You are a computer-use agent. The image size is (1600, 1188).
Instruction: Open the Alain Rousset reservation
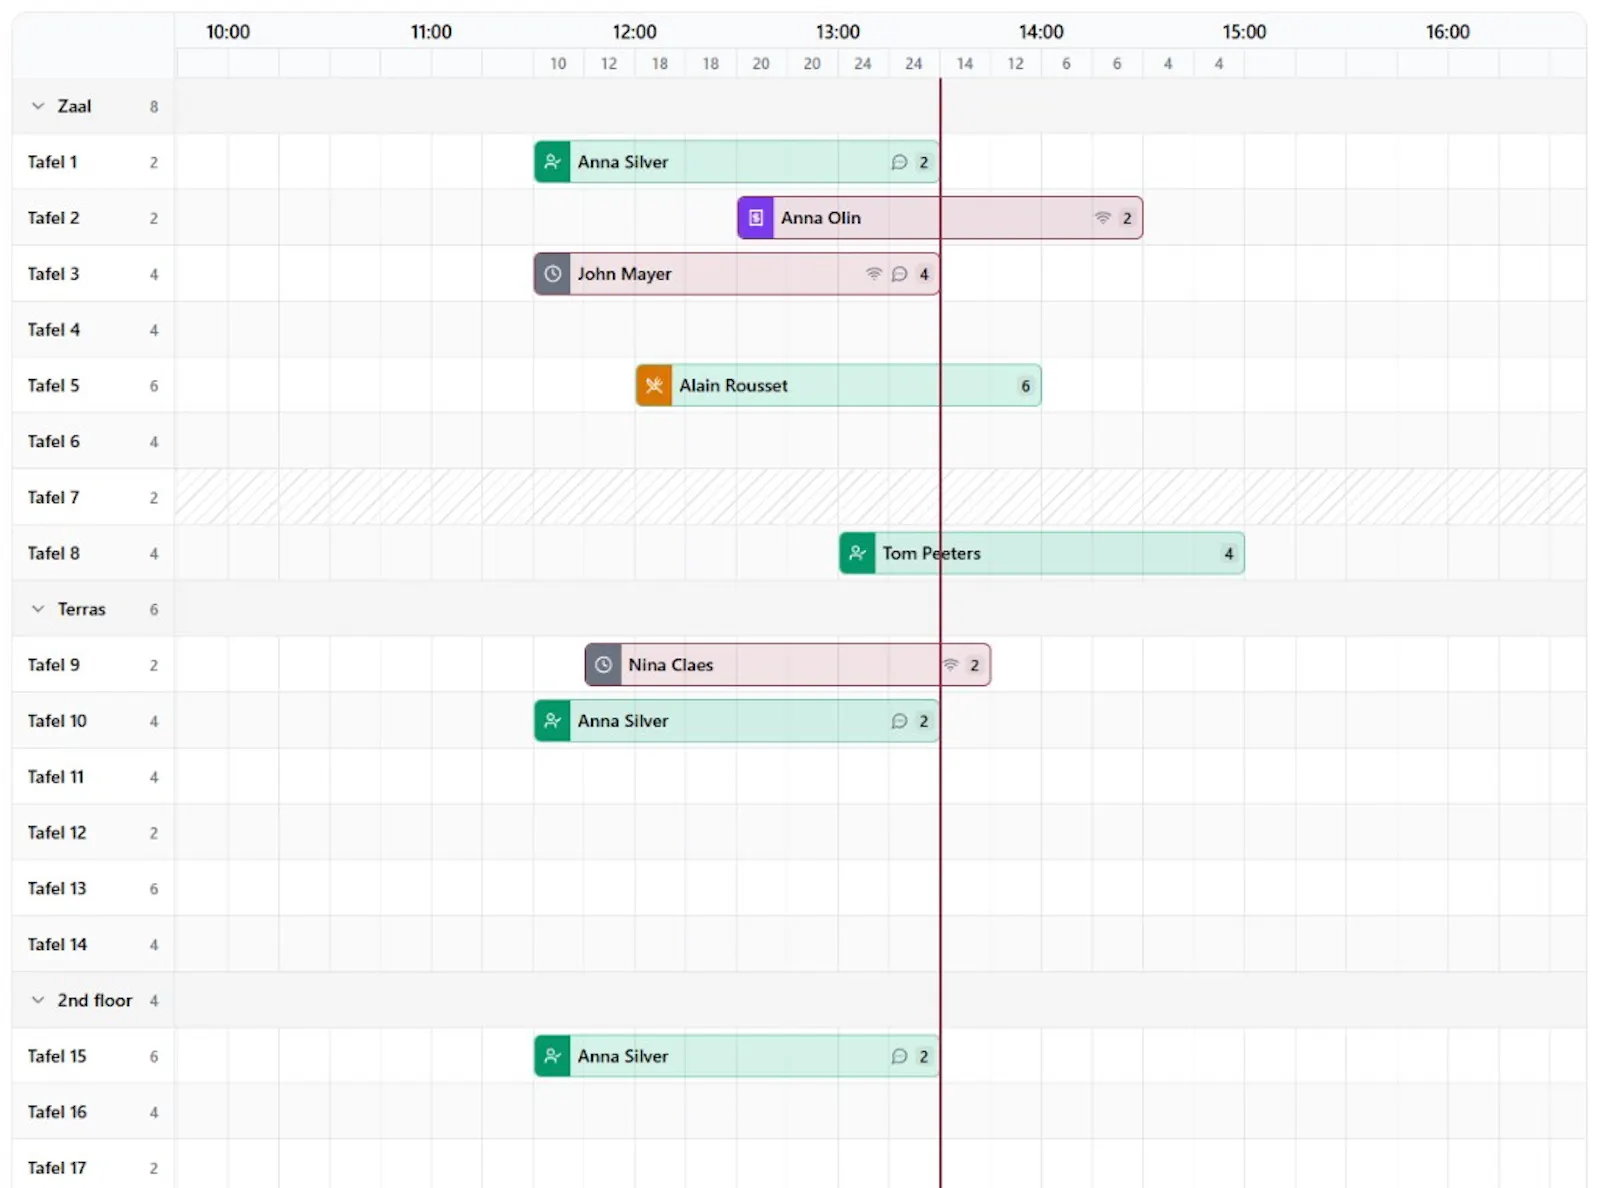click(838, 386)
